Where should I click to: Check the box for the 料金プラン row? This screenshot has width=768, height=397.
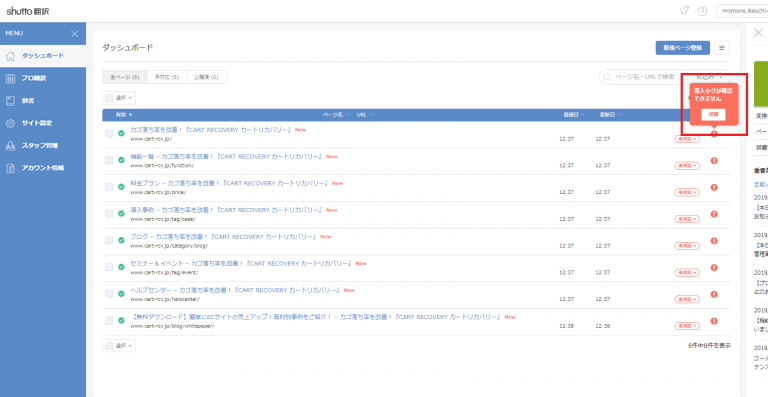(109, 187)
